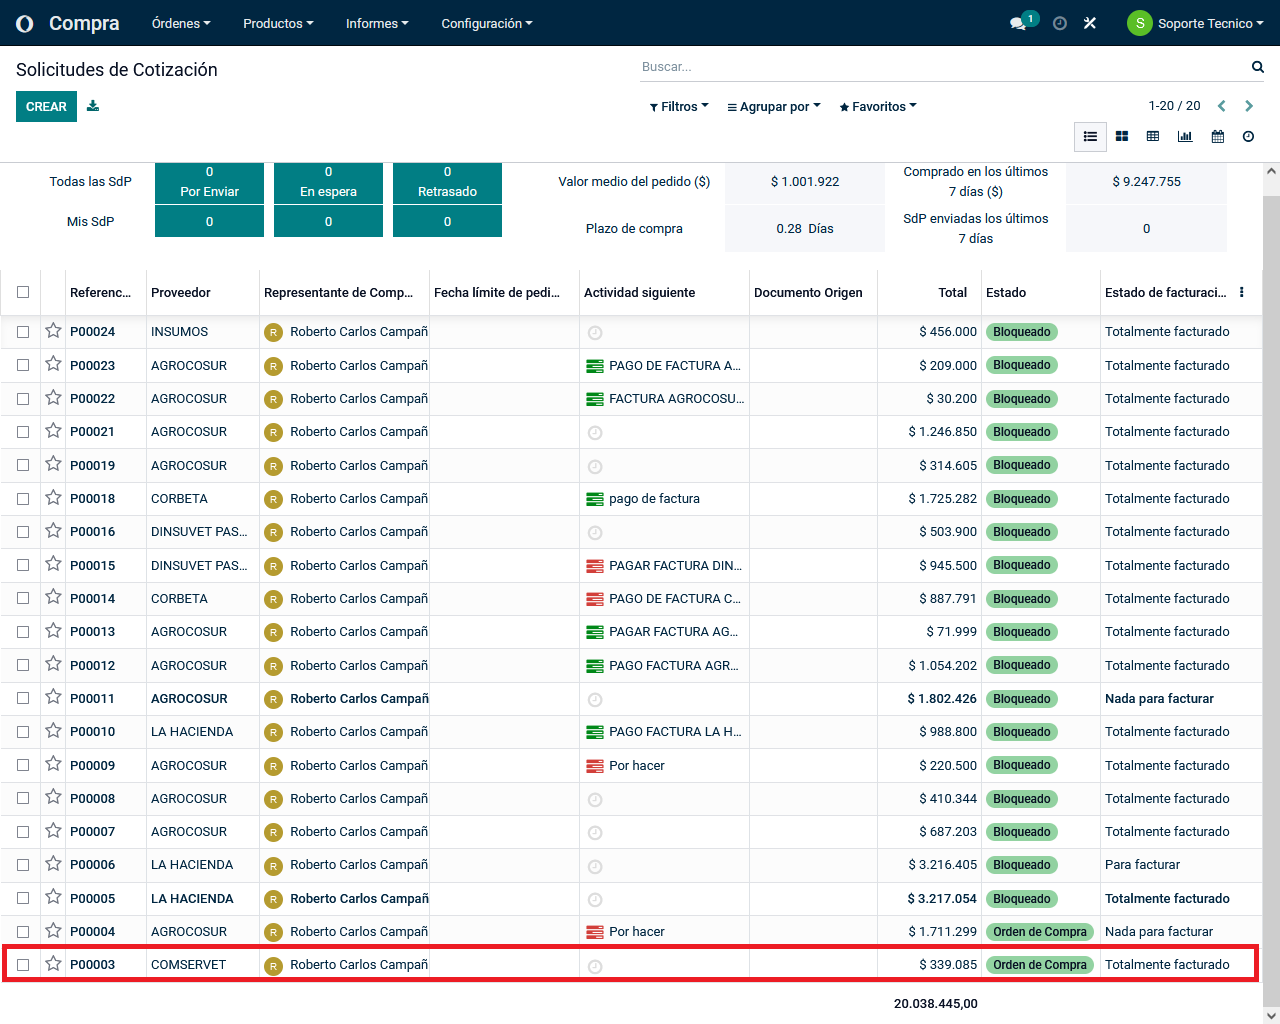Open the Informes menu
The image size is (1280, 1024).
377,23
